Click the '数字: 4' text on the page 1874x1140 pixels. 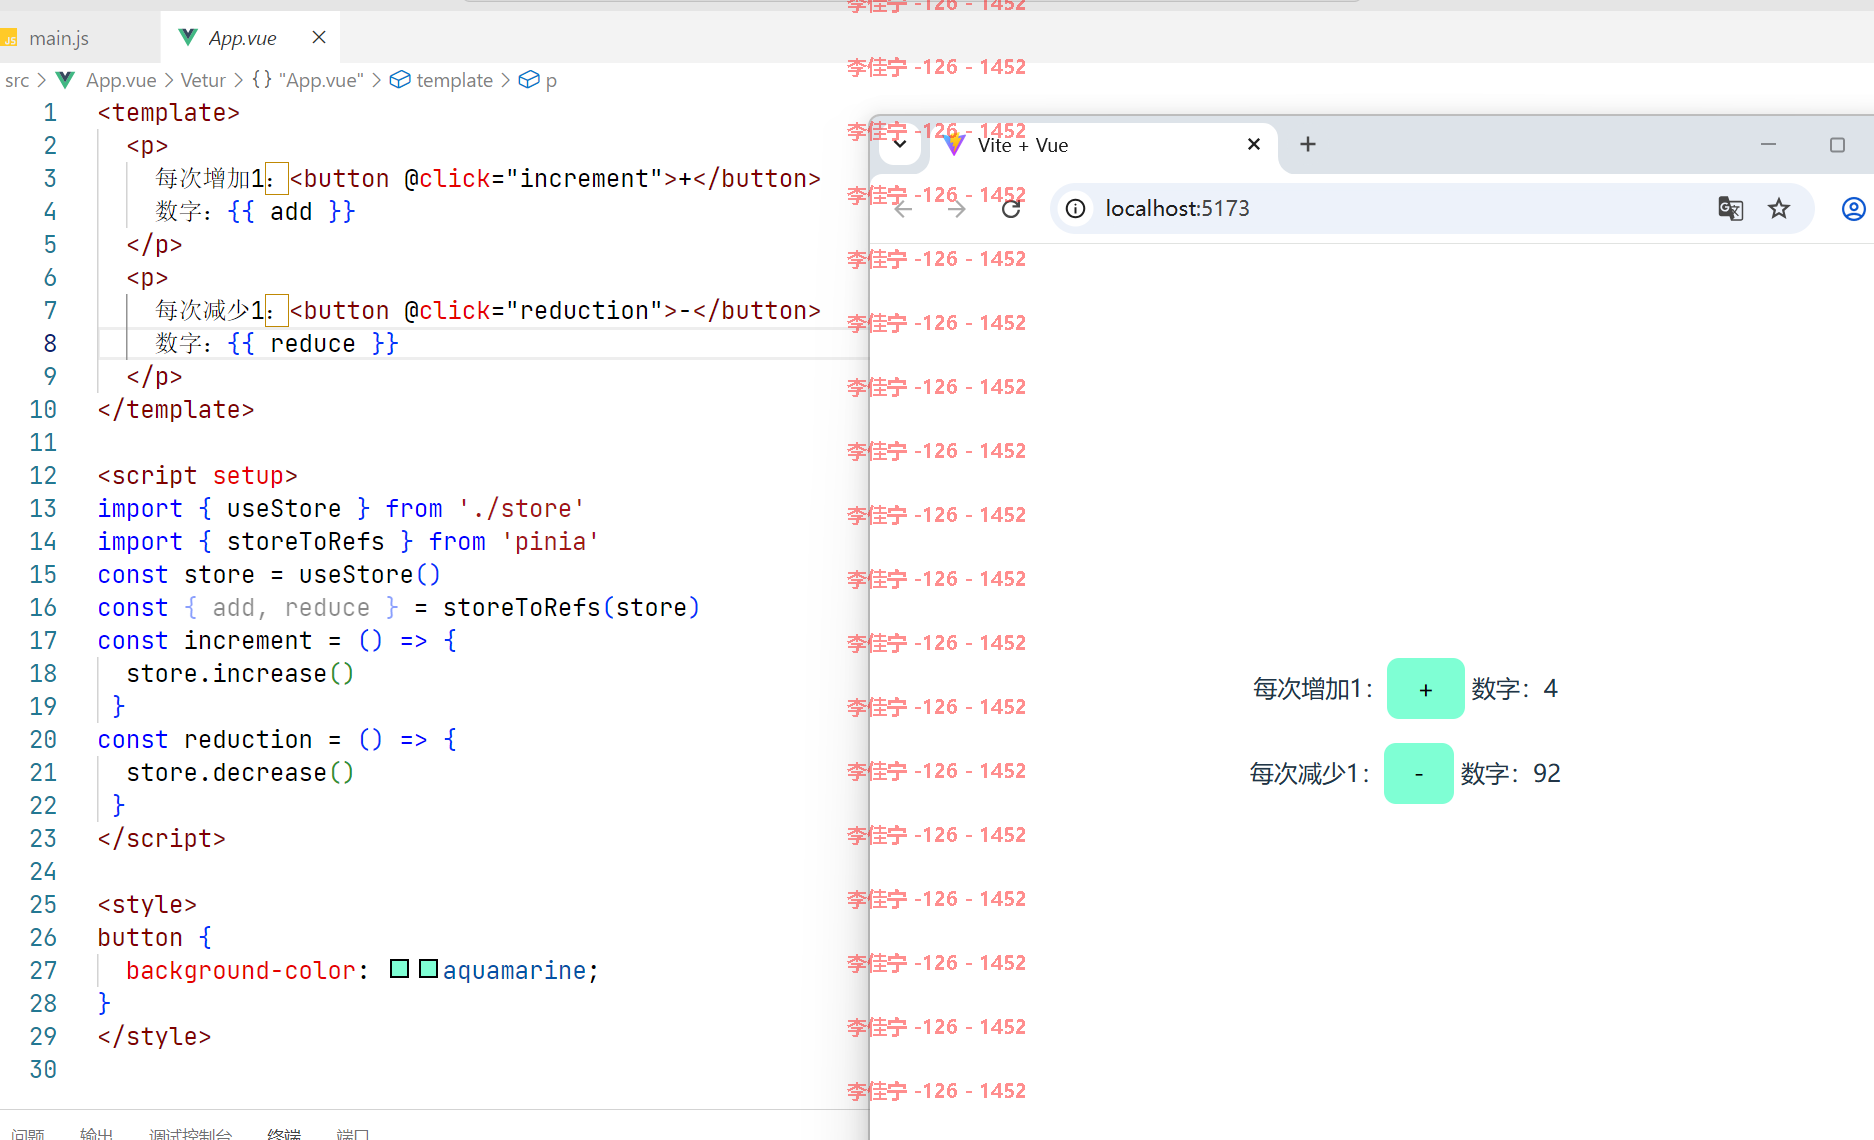pos(1514,688)
